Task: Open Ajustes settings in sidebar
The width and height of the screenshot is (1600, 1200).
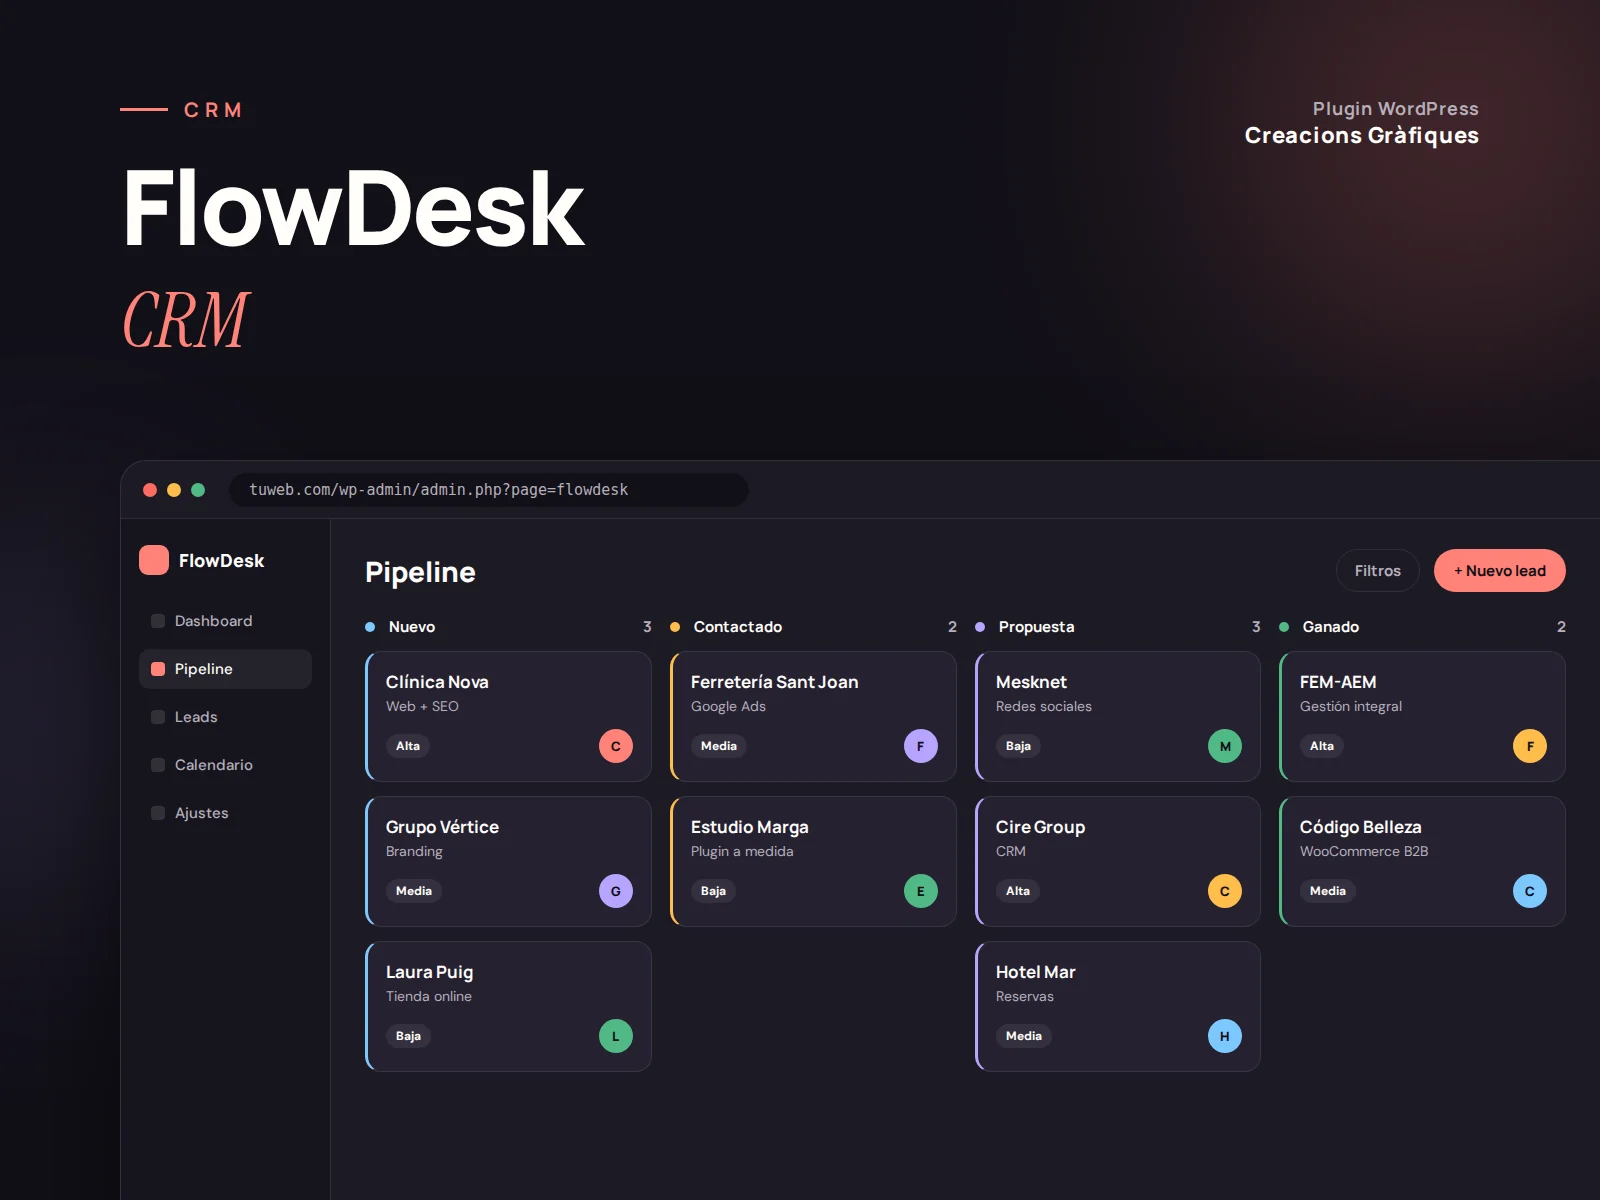Action: pyautogui.click(x=225, y=813)
